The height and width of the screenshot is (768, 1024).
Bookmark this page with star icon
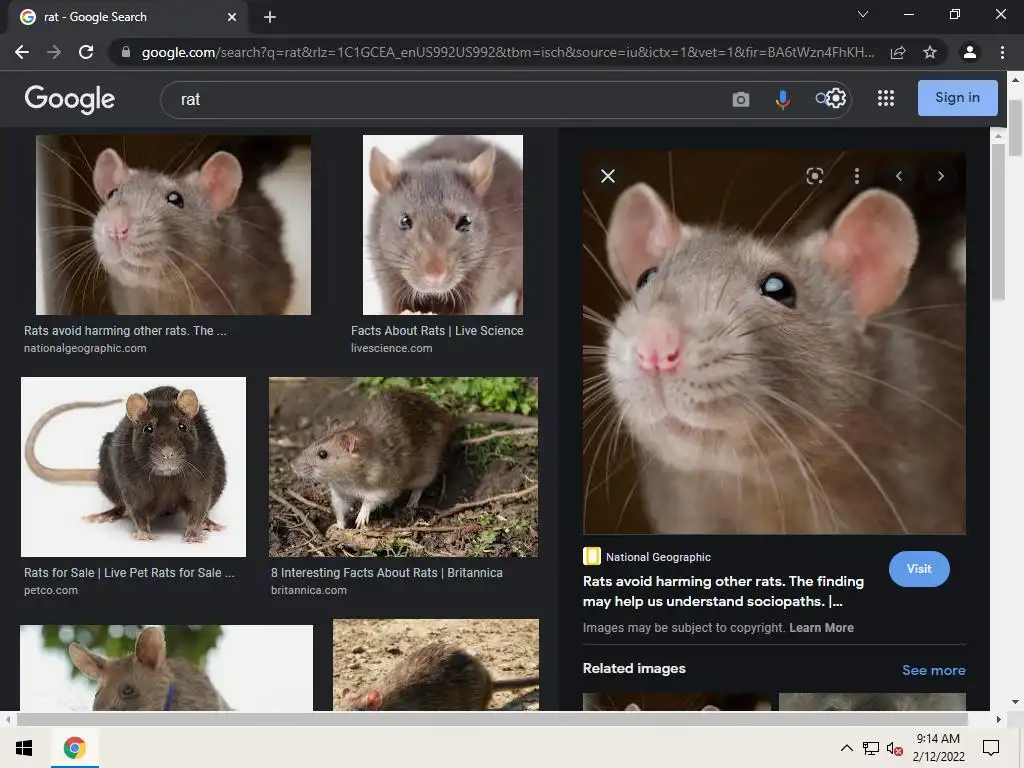click(930, 52)
